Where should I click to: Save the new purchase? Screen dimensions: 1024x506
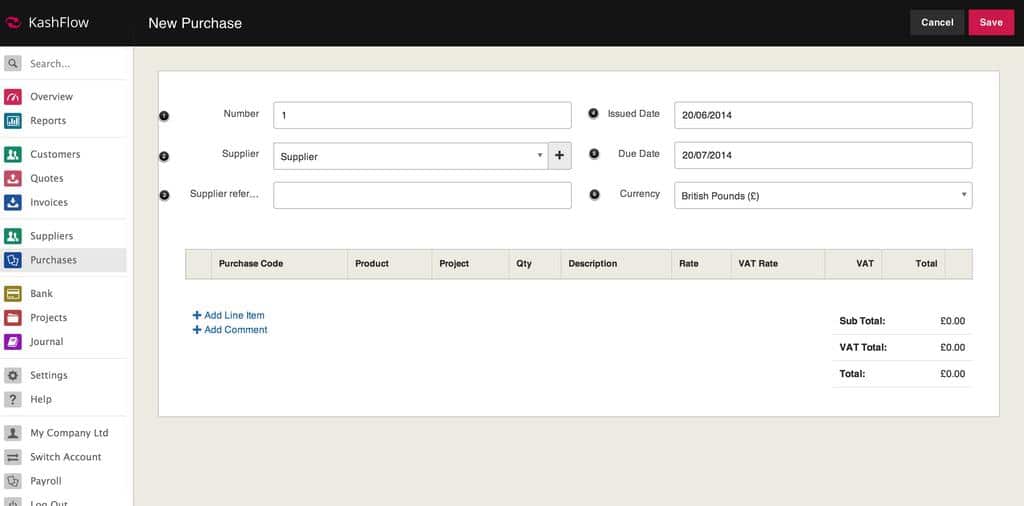990,22
